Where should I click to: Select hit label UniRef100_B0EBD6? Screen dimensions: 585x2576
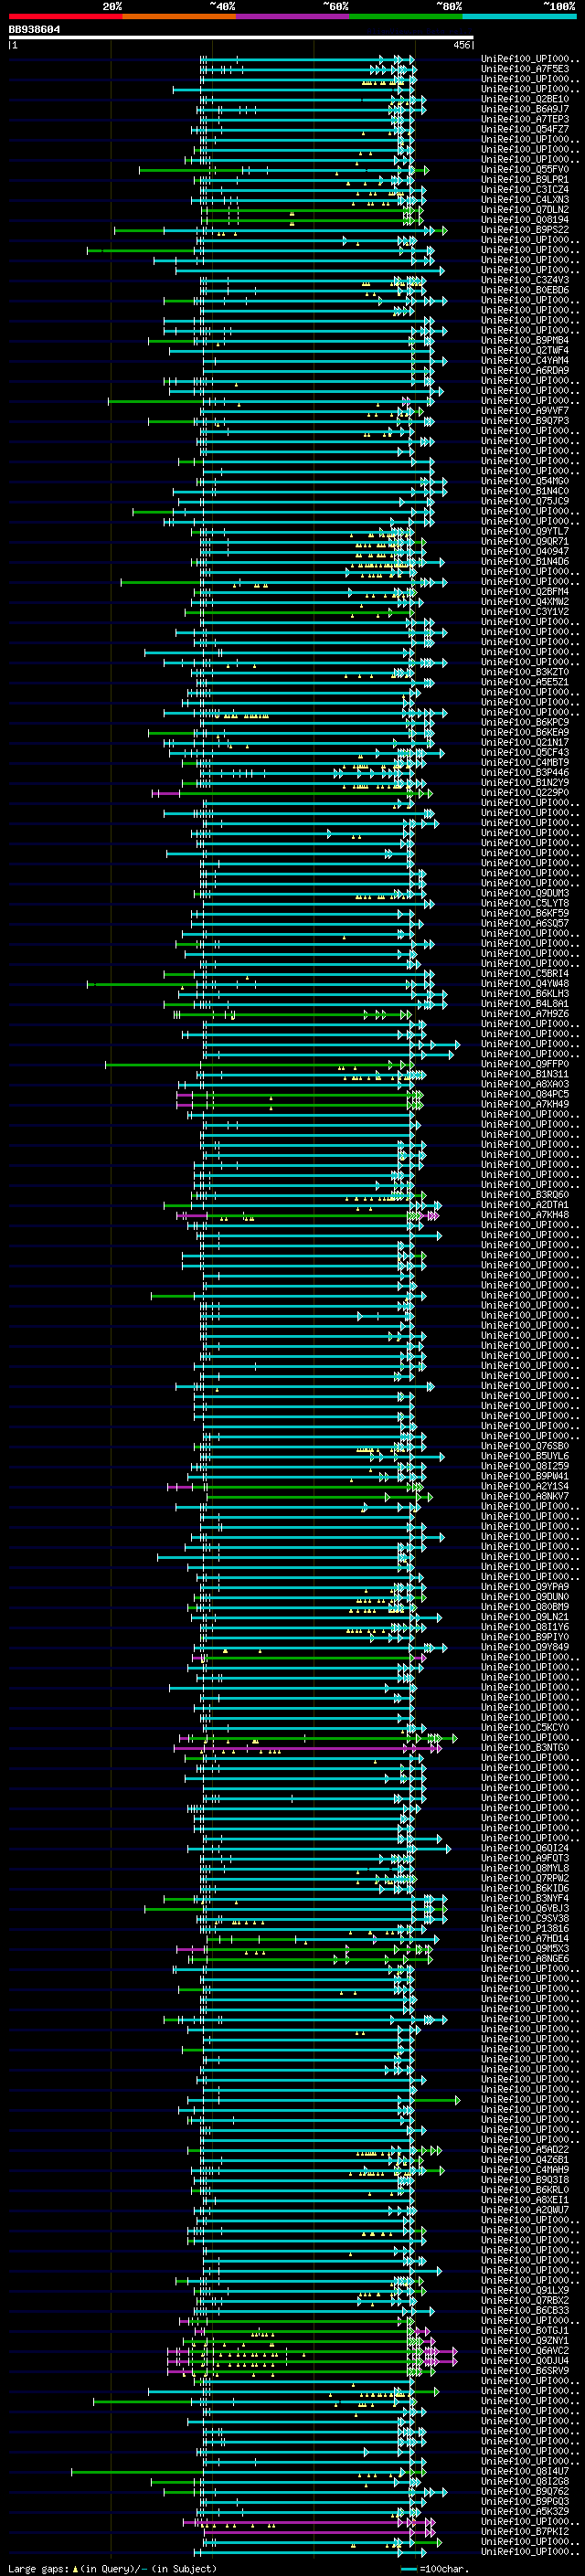tap(525, 291)
